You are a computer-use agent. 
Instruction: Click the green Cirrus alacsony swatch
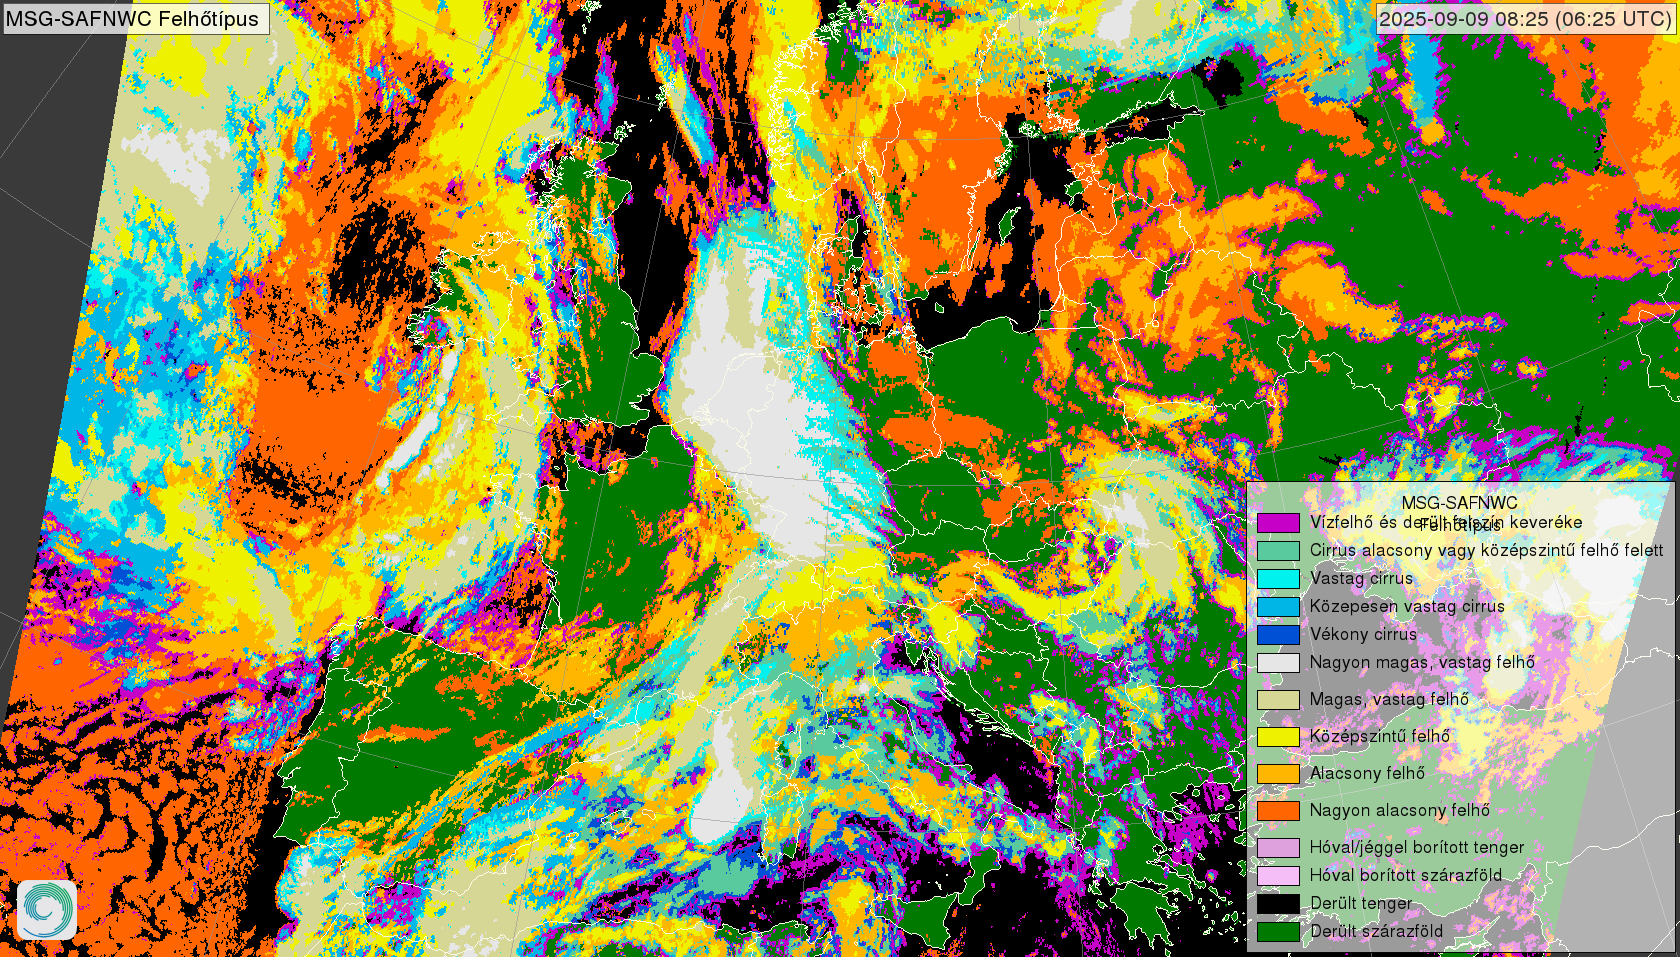[x=1278, y=550]
